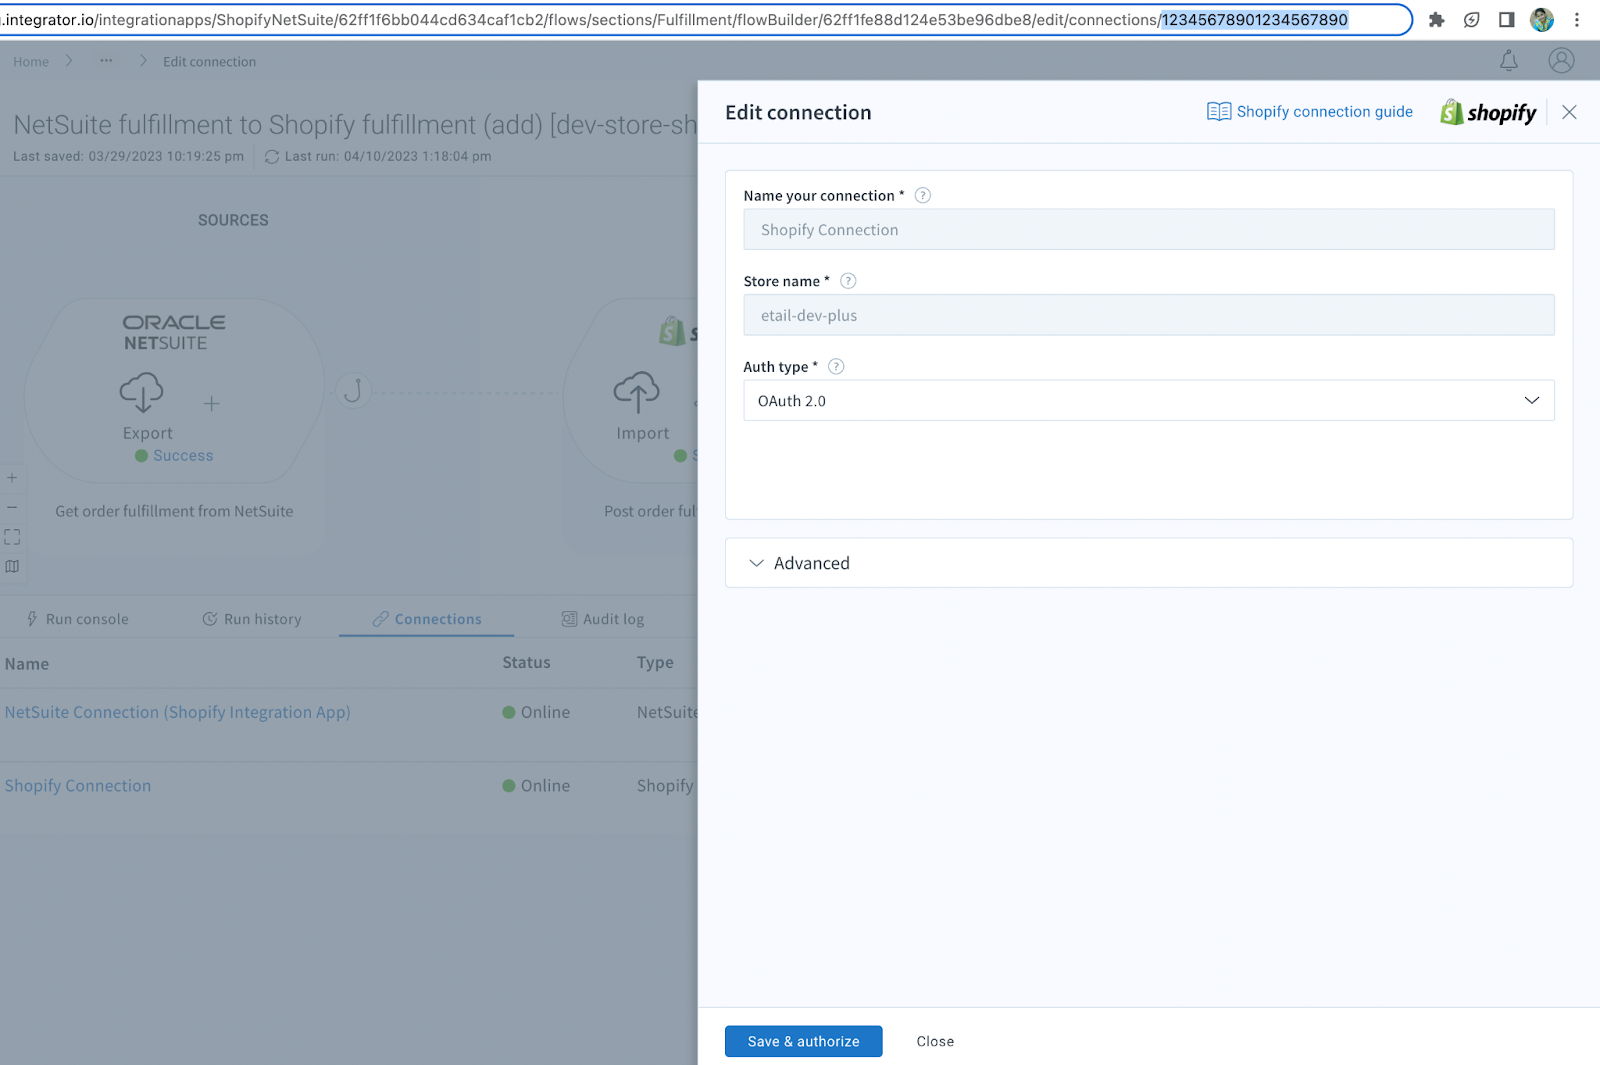Switch to Run history tab

[252, 619]
